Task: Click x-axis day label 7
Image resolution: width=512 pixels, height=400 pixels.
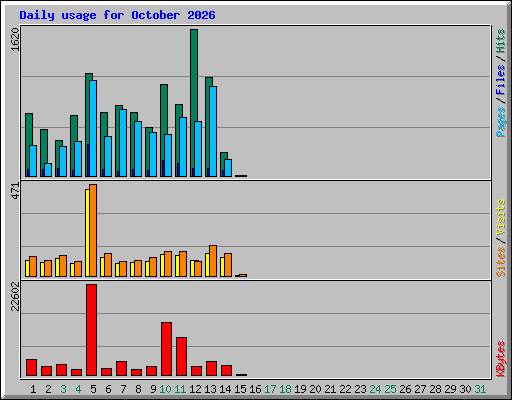Action: tap(123, 389)
